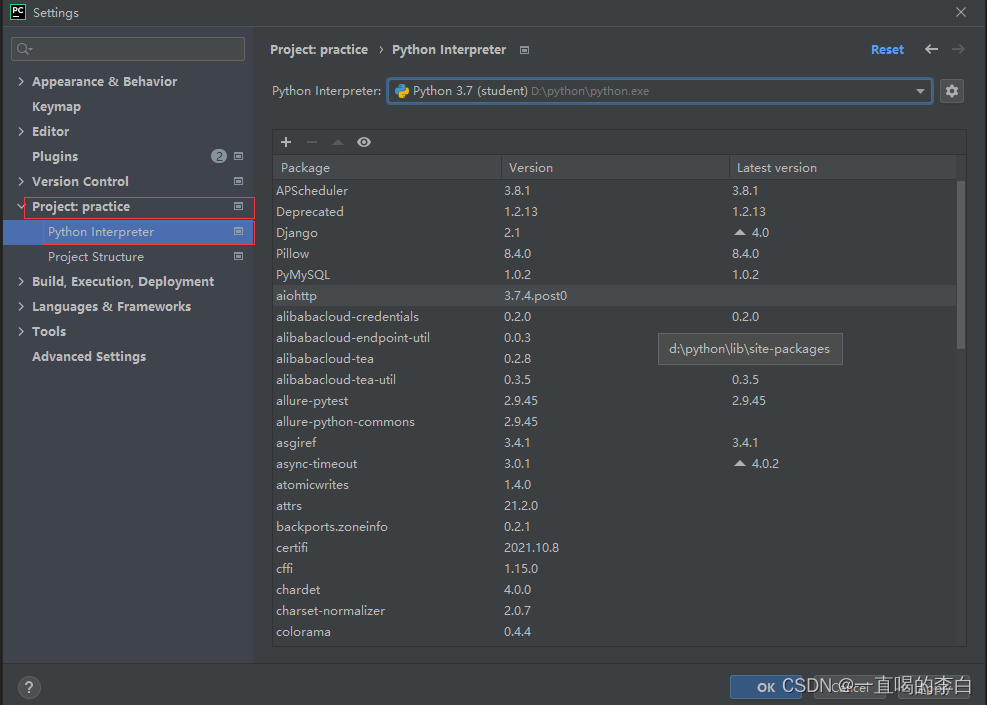This screenshot has height=705, width=987.
Task: Open Keymap settings
Action: coord(57,106)
